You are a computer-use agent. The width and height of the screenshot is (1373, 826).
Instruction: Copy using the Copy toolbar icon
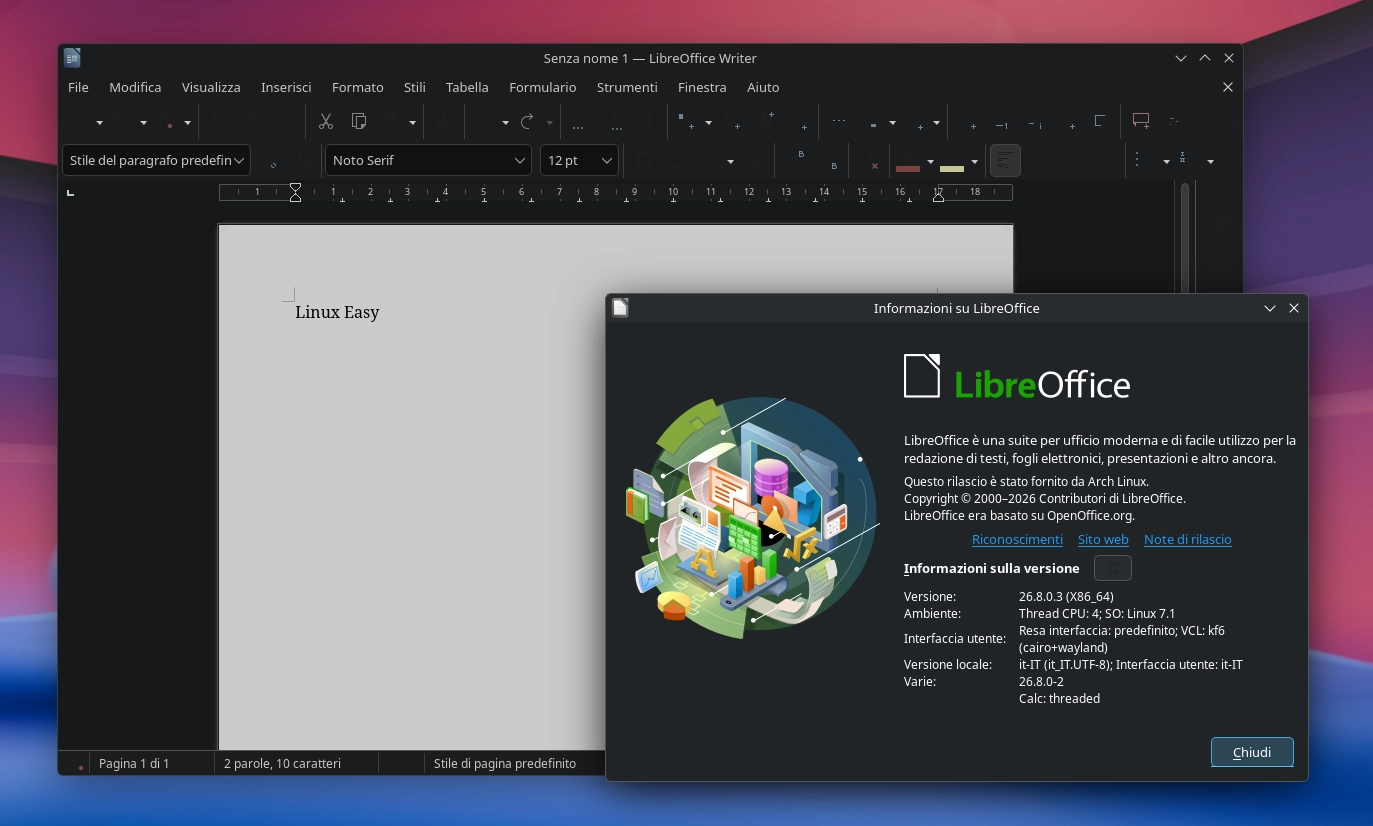tap(358, 122)
